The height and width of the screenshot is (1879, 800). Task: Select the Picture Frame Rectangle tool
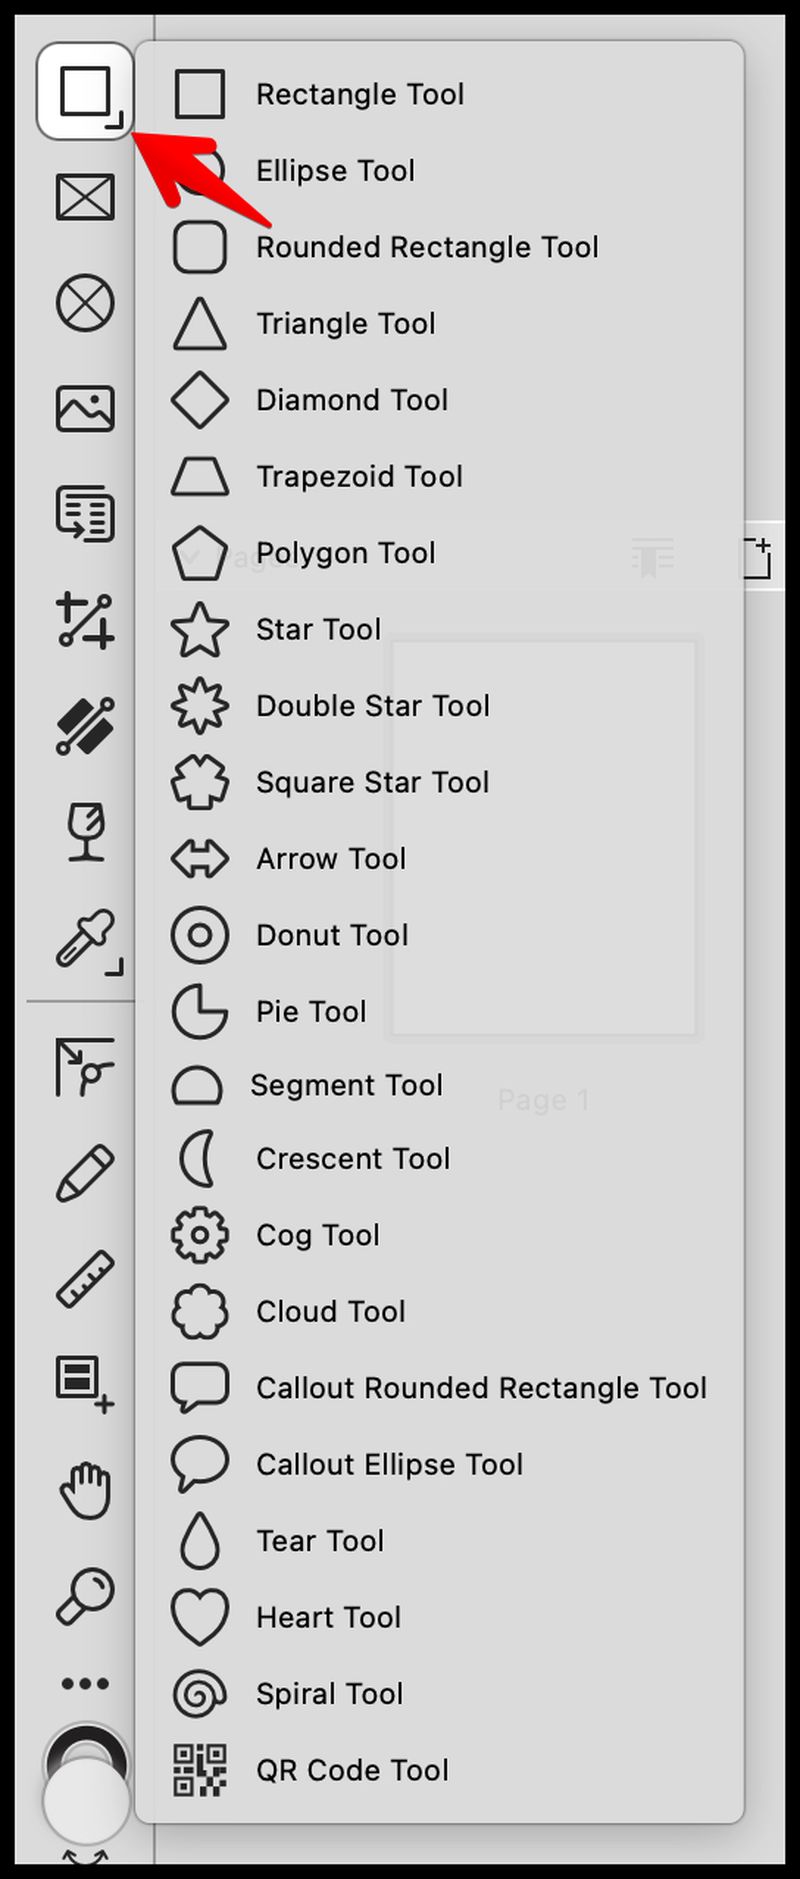click(85, 197)
